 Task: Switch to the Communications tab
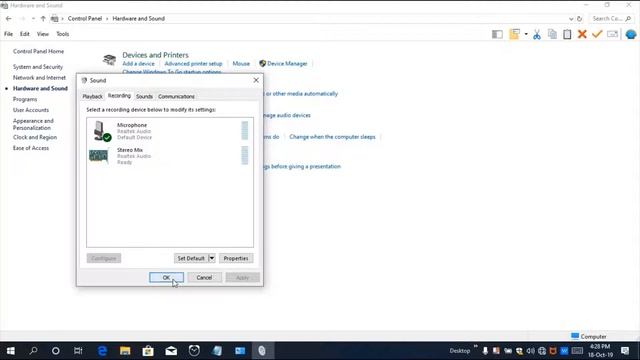coord(176,97)
